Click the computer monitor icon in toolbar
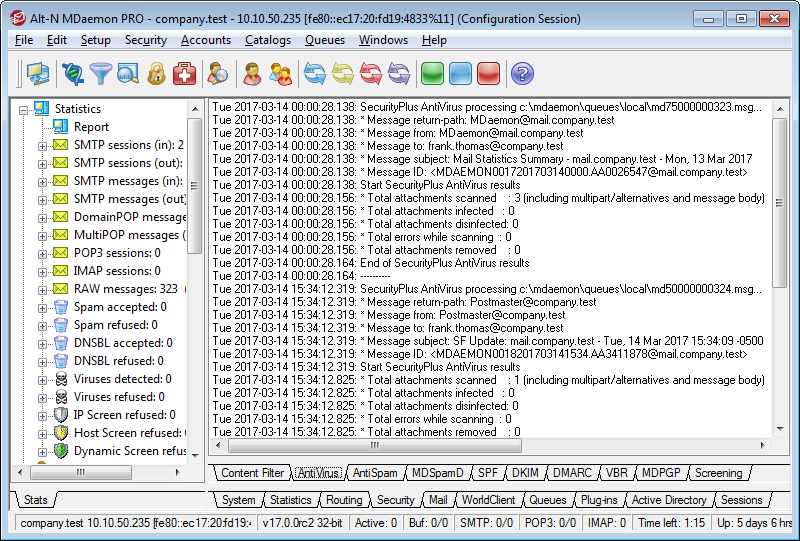The width and height of the screenshot is (800, 541). pos(38,73)
